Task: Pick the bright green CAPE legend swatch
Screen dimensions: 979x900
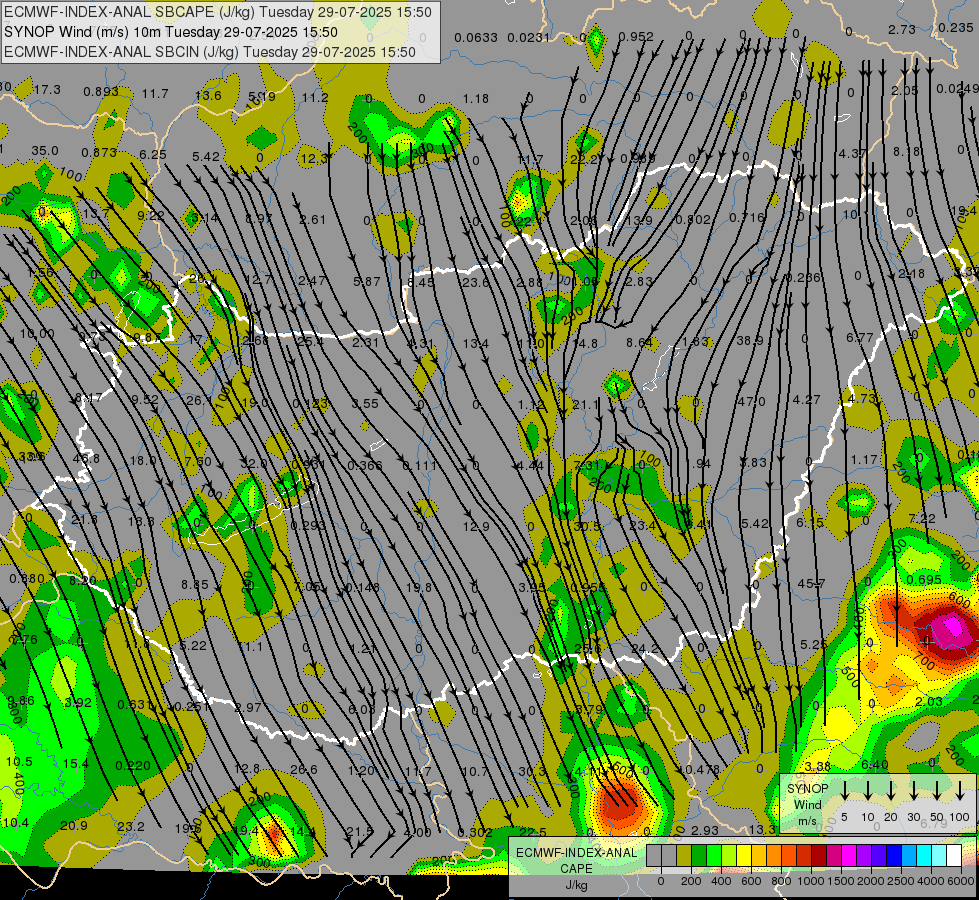Action: 714,855
